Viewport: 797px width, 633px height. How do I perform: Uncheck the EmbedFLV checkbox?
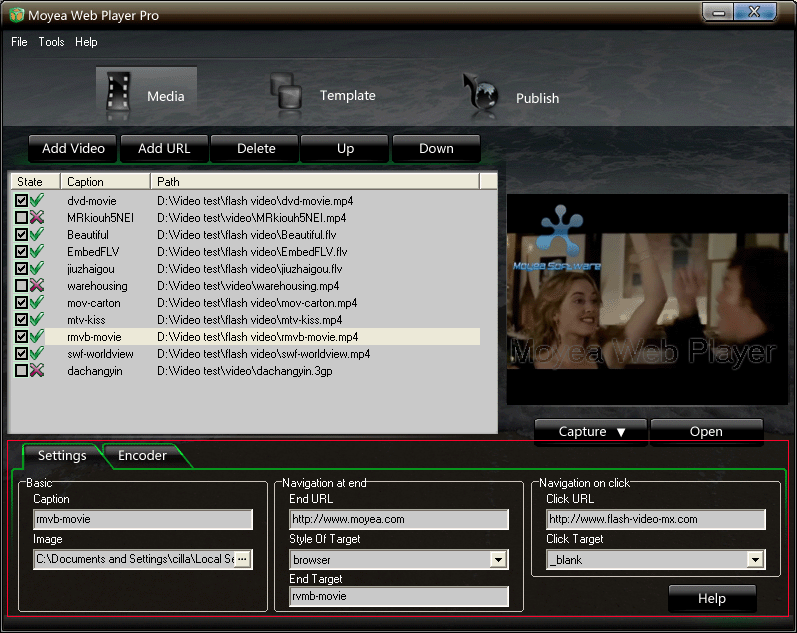(21, 252)
